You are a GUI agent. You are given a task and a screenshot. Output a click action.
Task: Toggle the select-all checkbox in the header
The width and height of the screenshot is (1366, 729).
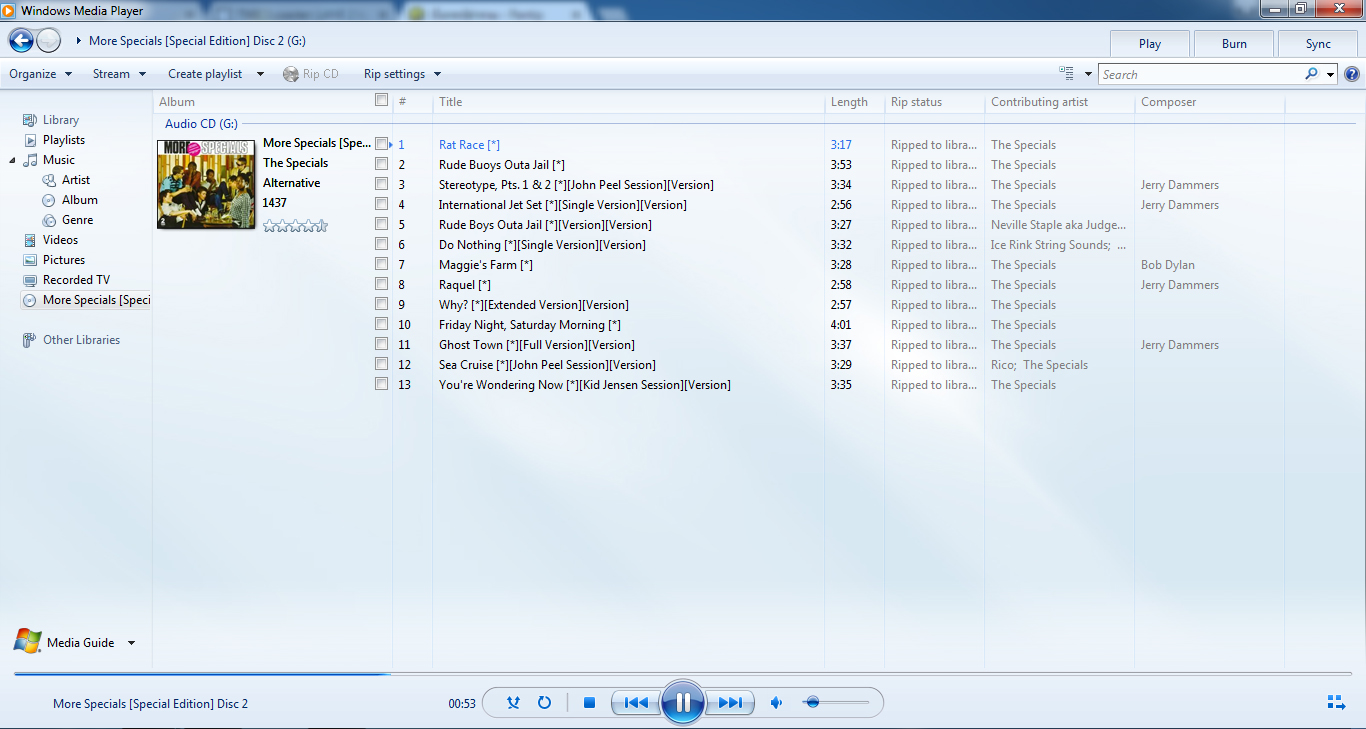(381, 100)
